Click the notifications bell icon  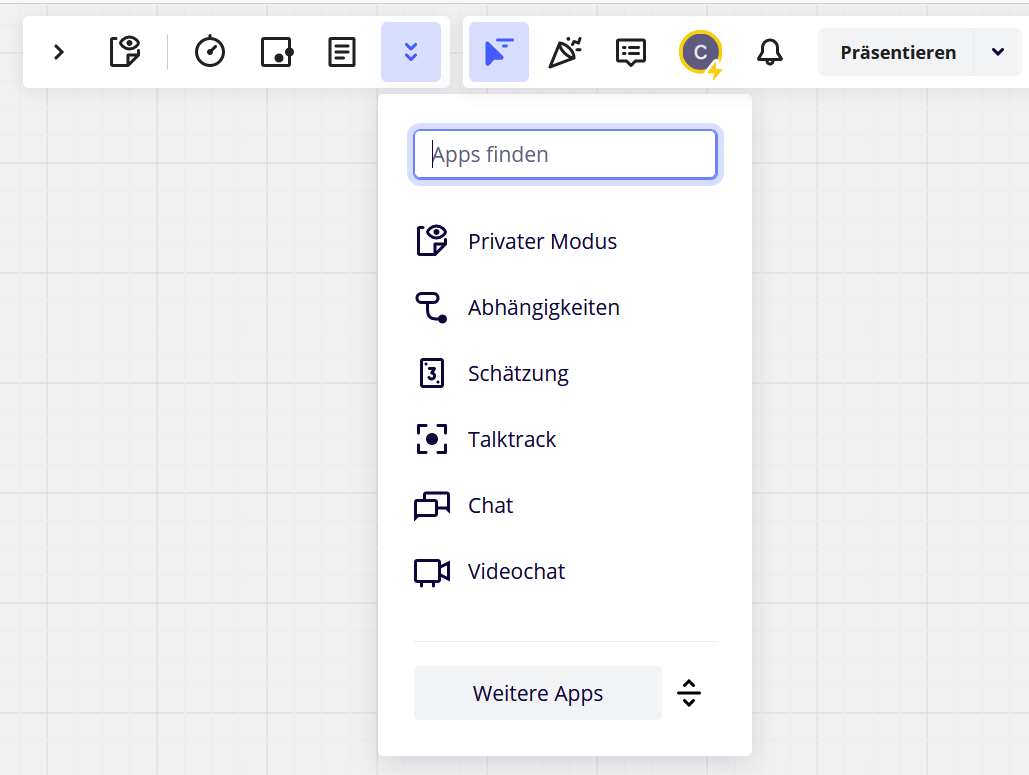click(x=769, y=52)
